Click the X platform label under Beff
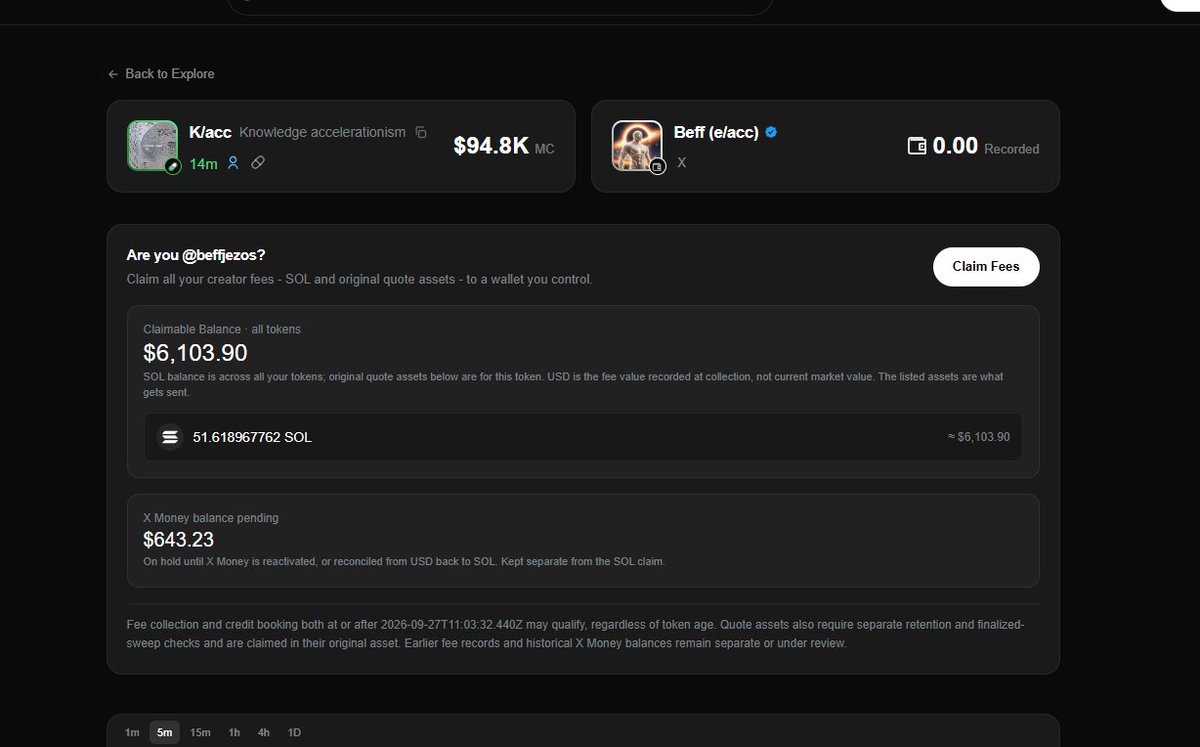Viewport: 1200px width, 747px height. click(x=682, y=162)
